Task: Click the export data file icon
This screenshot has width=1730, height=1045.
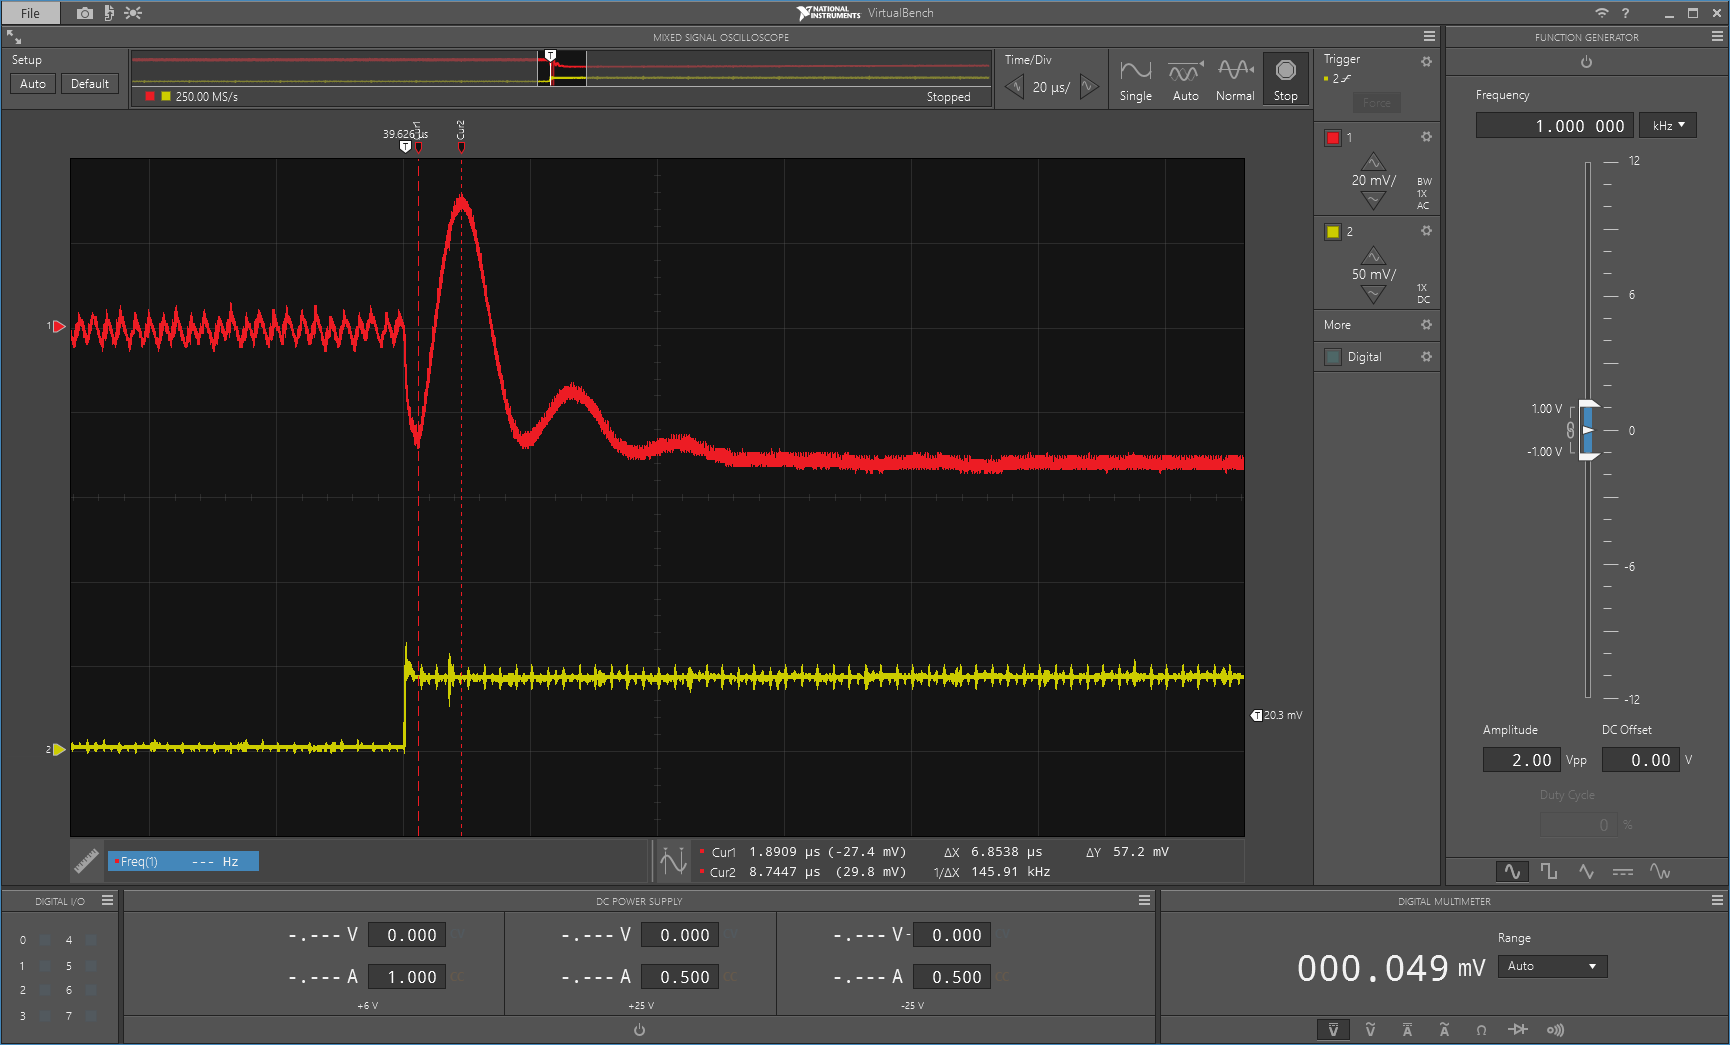Action: coord(109,13)
